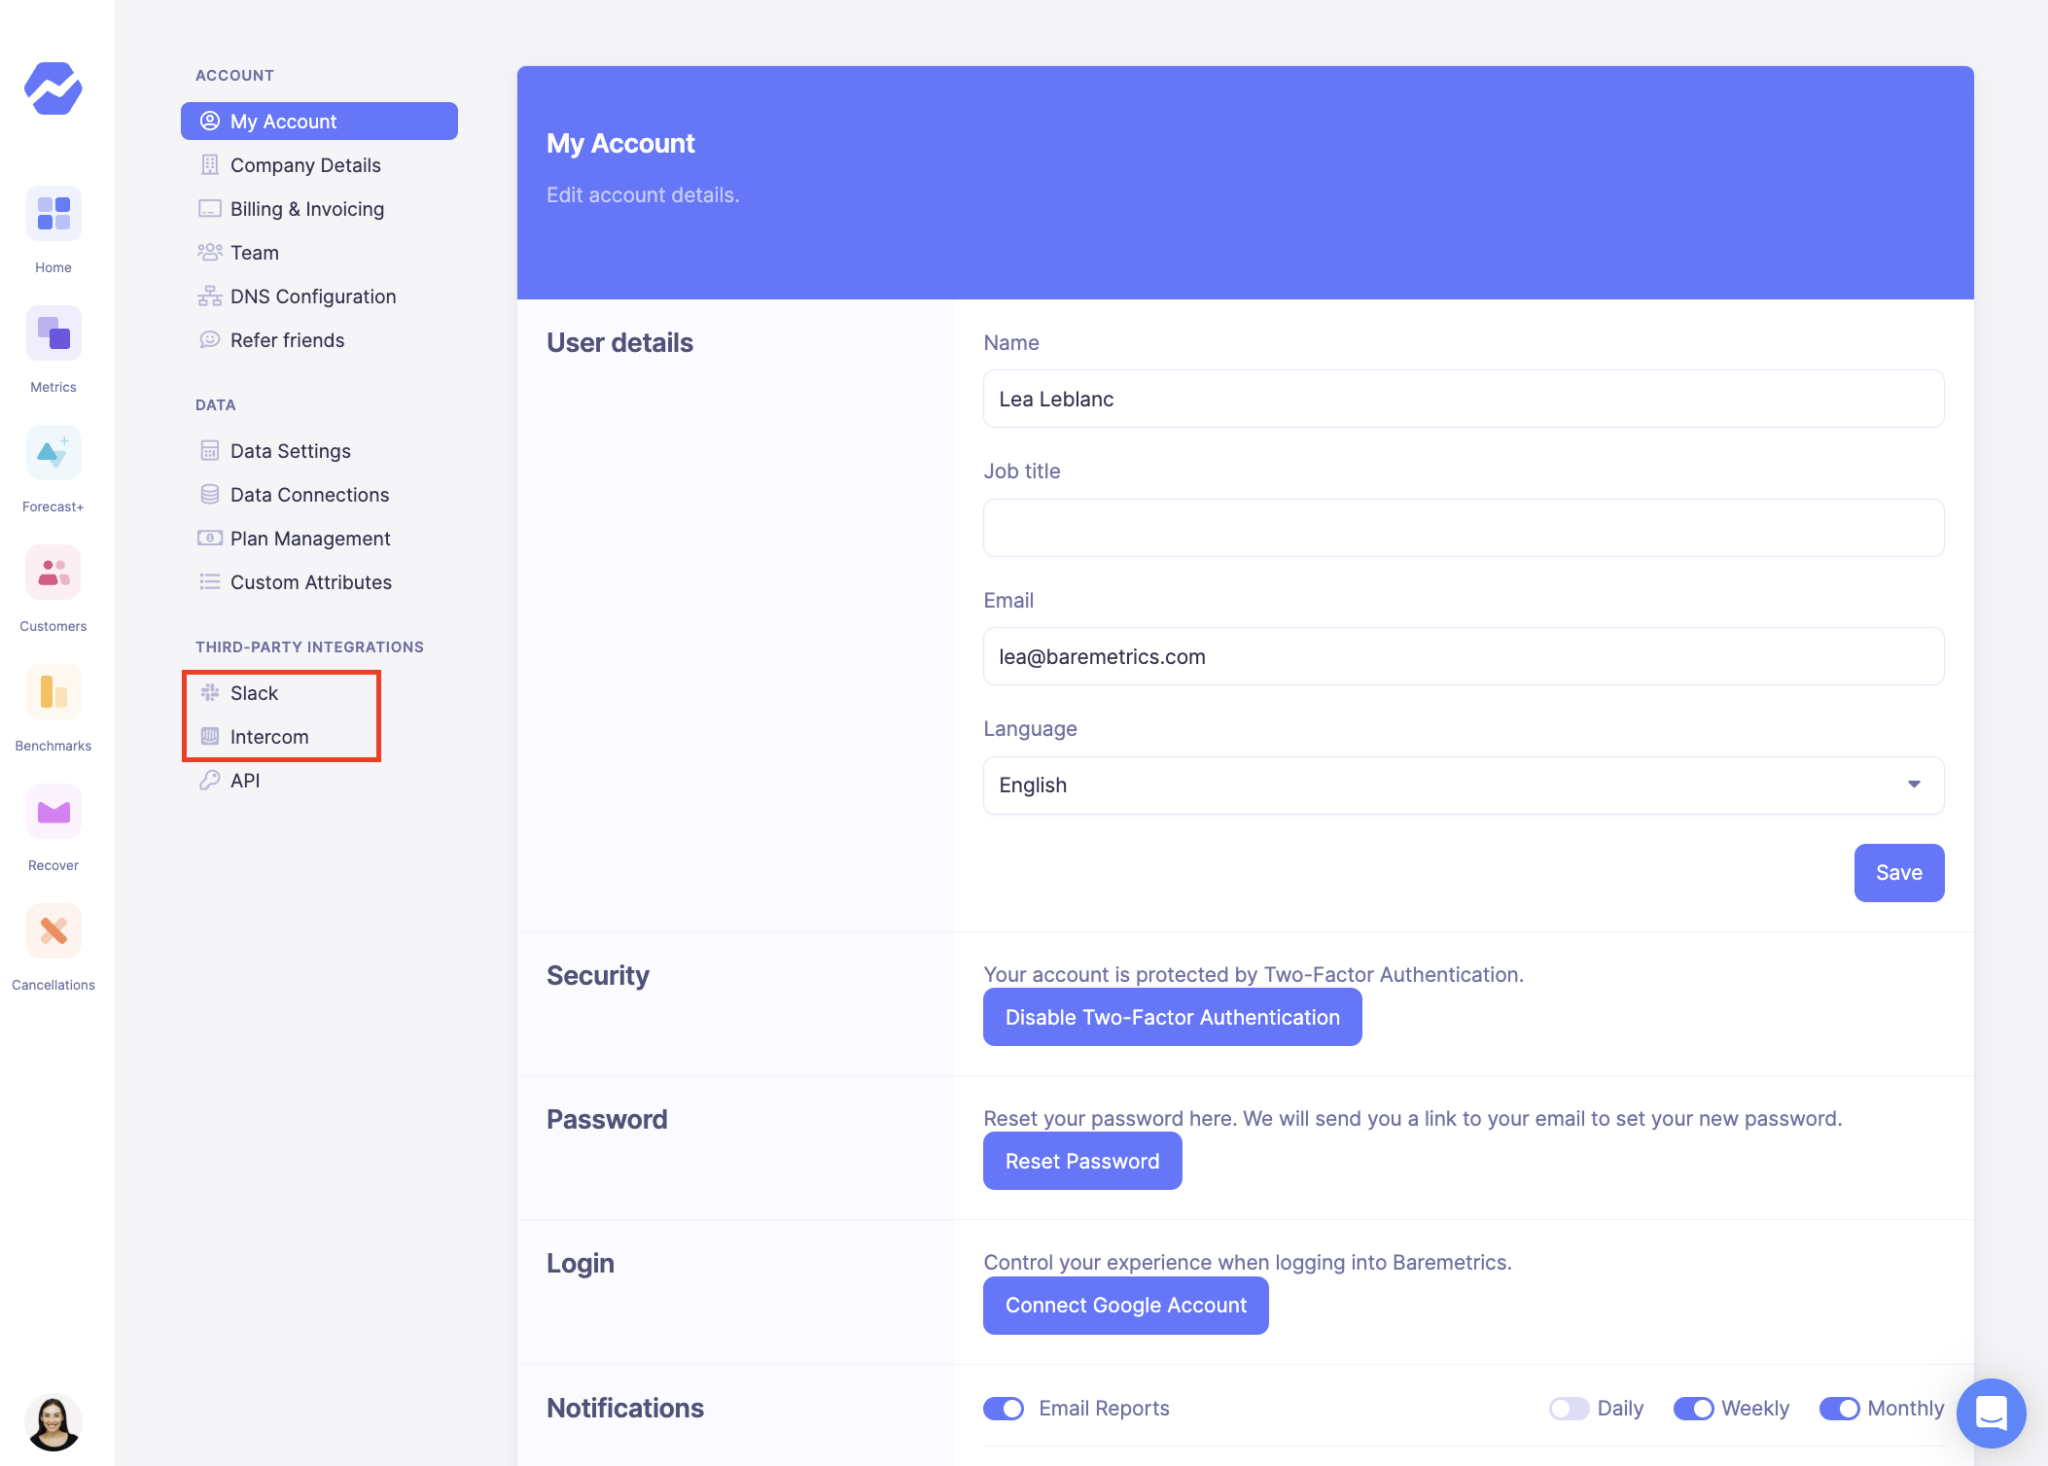Enable Daily email reports

click(x=1571, y=1408)
